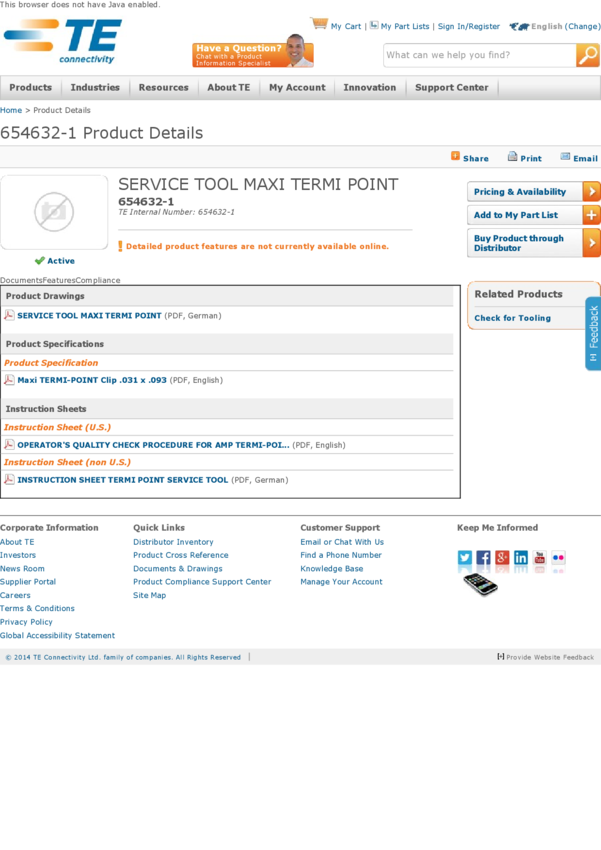The width and height of the screenshot is (601, 850).
Task: Switch to the Features tab
Action: 59,281
